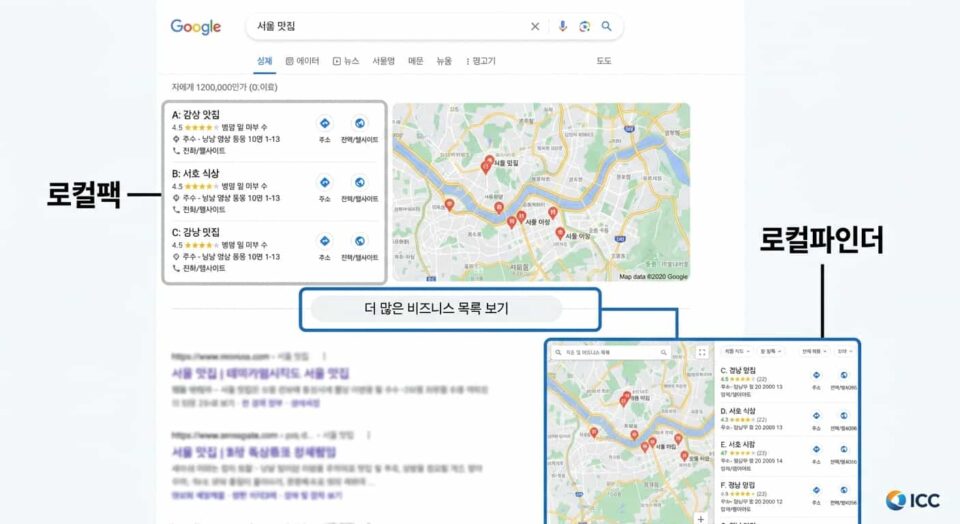Open the leftmost filter dropdown in local finder
This screenshot has width=960, height=524.
737,351
